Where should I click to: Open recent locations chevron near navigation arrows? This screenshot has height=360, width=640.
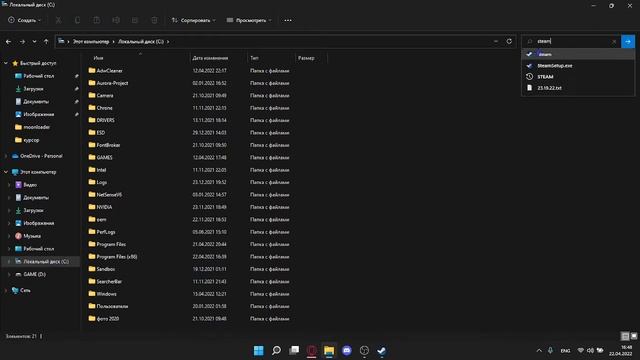coord(34,42)
